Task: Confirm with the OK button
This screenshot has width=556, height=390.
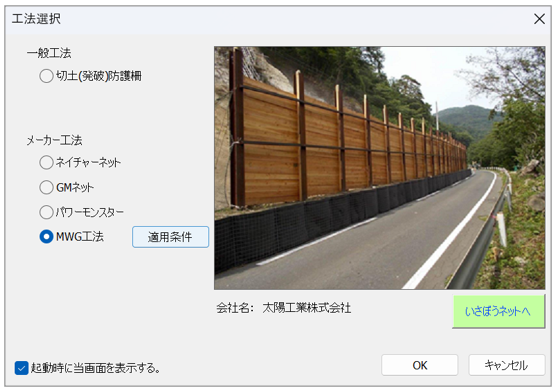Action: (x=420, y=365)
